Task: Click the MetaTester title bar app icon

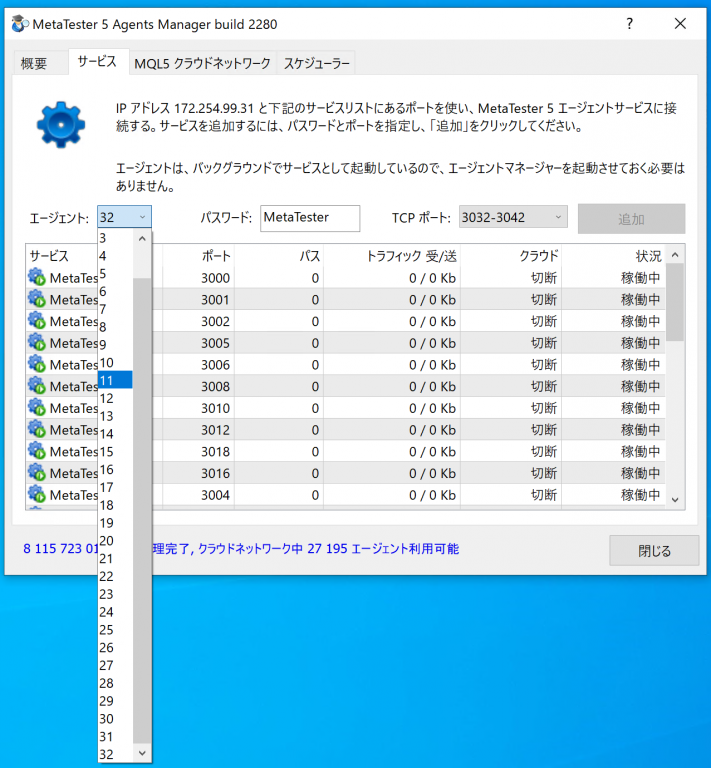Action: click(18, 23)
